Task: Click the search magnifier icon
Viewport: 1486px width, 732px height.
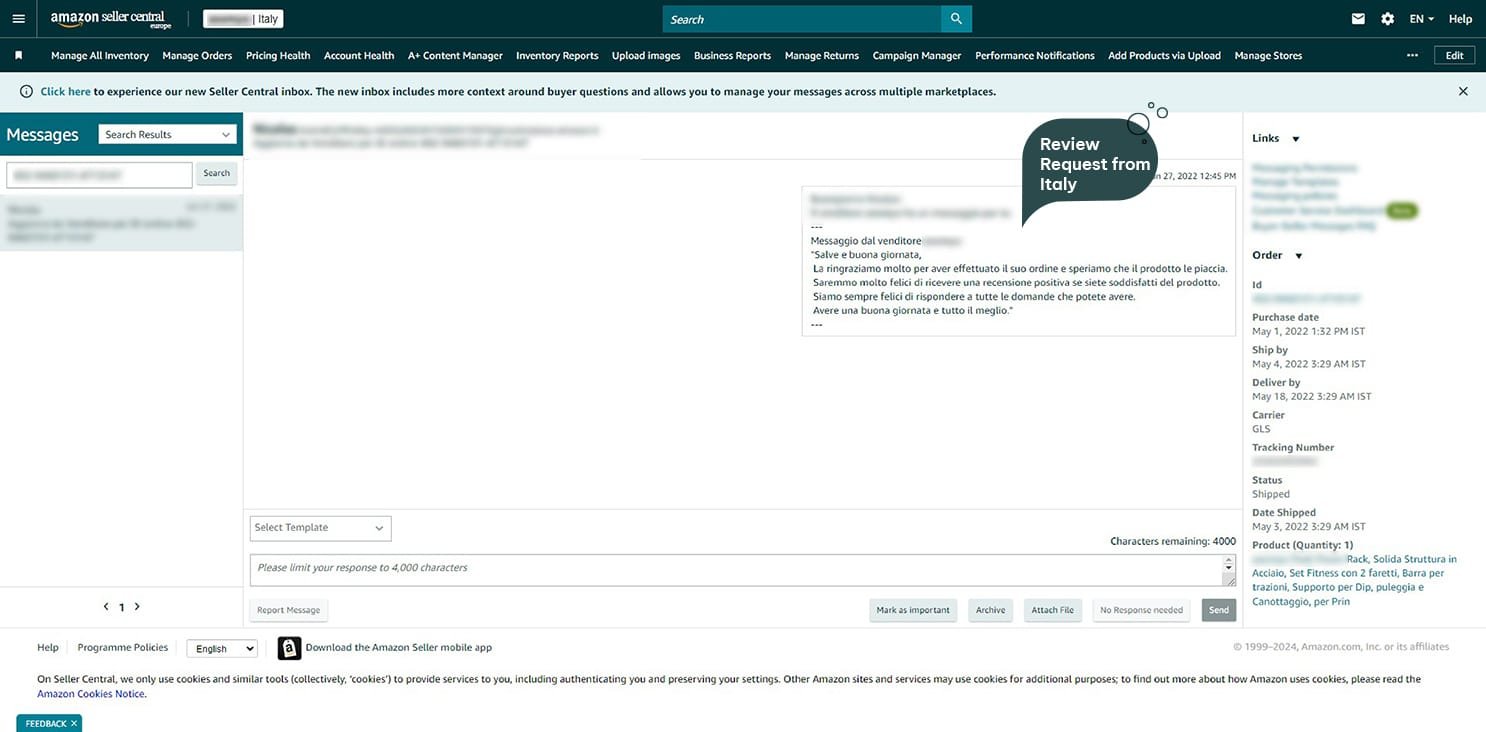Action: 956,19
